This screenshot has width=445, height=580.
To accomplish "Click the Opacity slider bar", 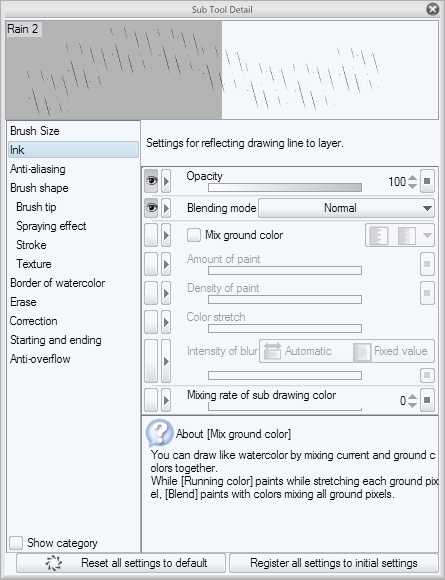I will pyautogui.click(x=285, y=187).
